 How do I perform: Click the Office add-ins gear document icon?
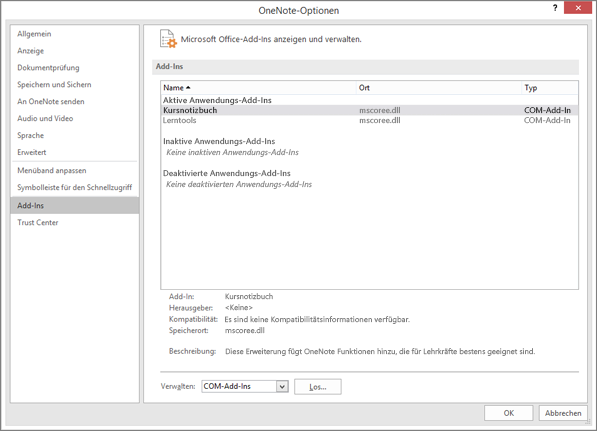[x=168, y=39]
